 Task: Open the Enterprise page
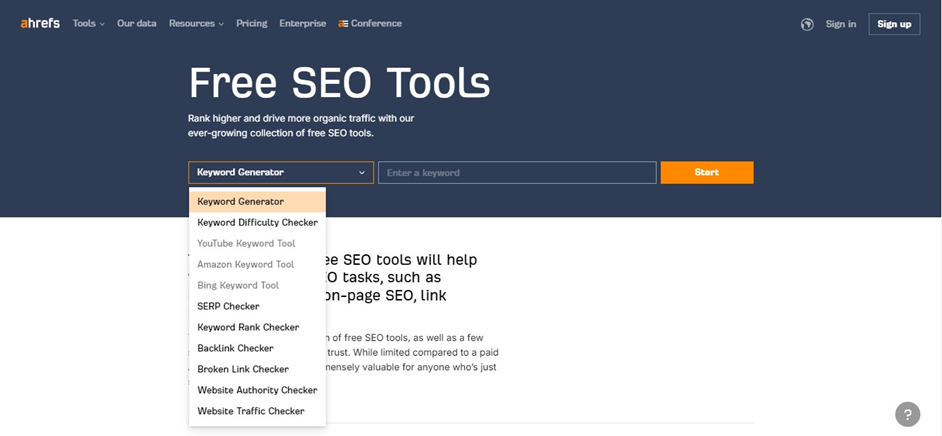(302, 24)
